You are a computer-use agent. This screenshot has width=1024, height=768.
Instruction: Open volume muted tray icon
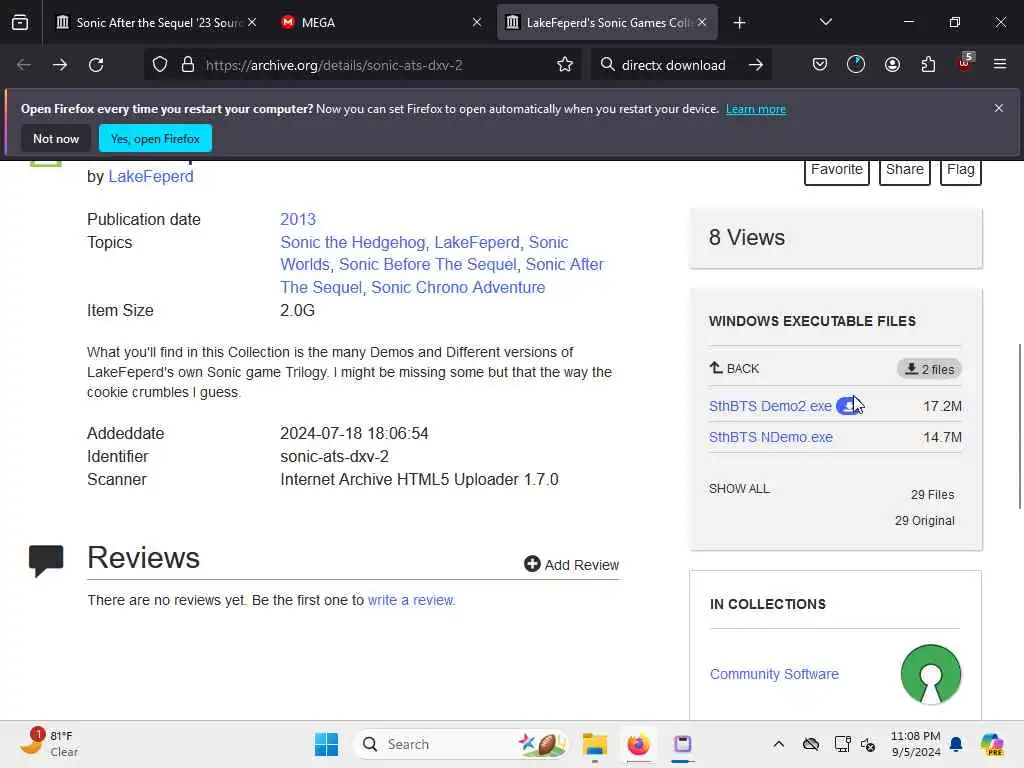868,744
